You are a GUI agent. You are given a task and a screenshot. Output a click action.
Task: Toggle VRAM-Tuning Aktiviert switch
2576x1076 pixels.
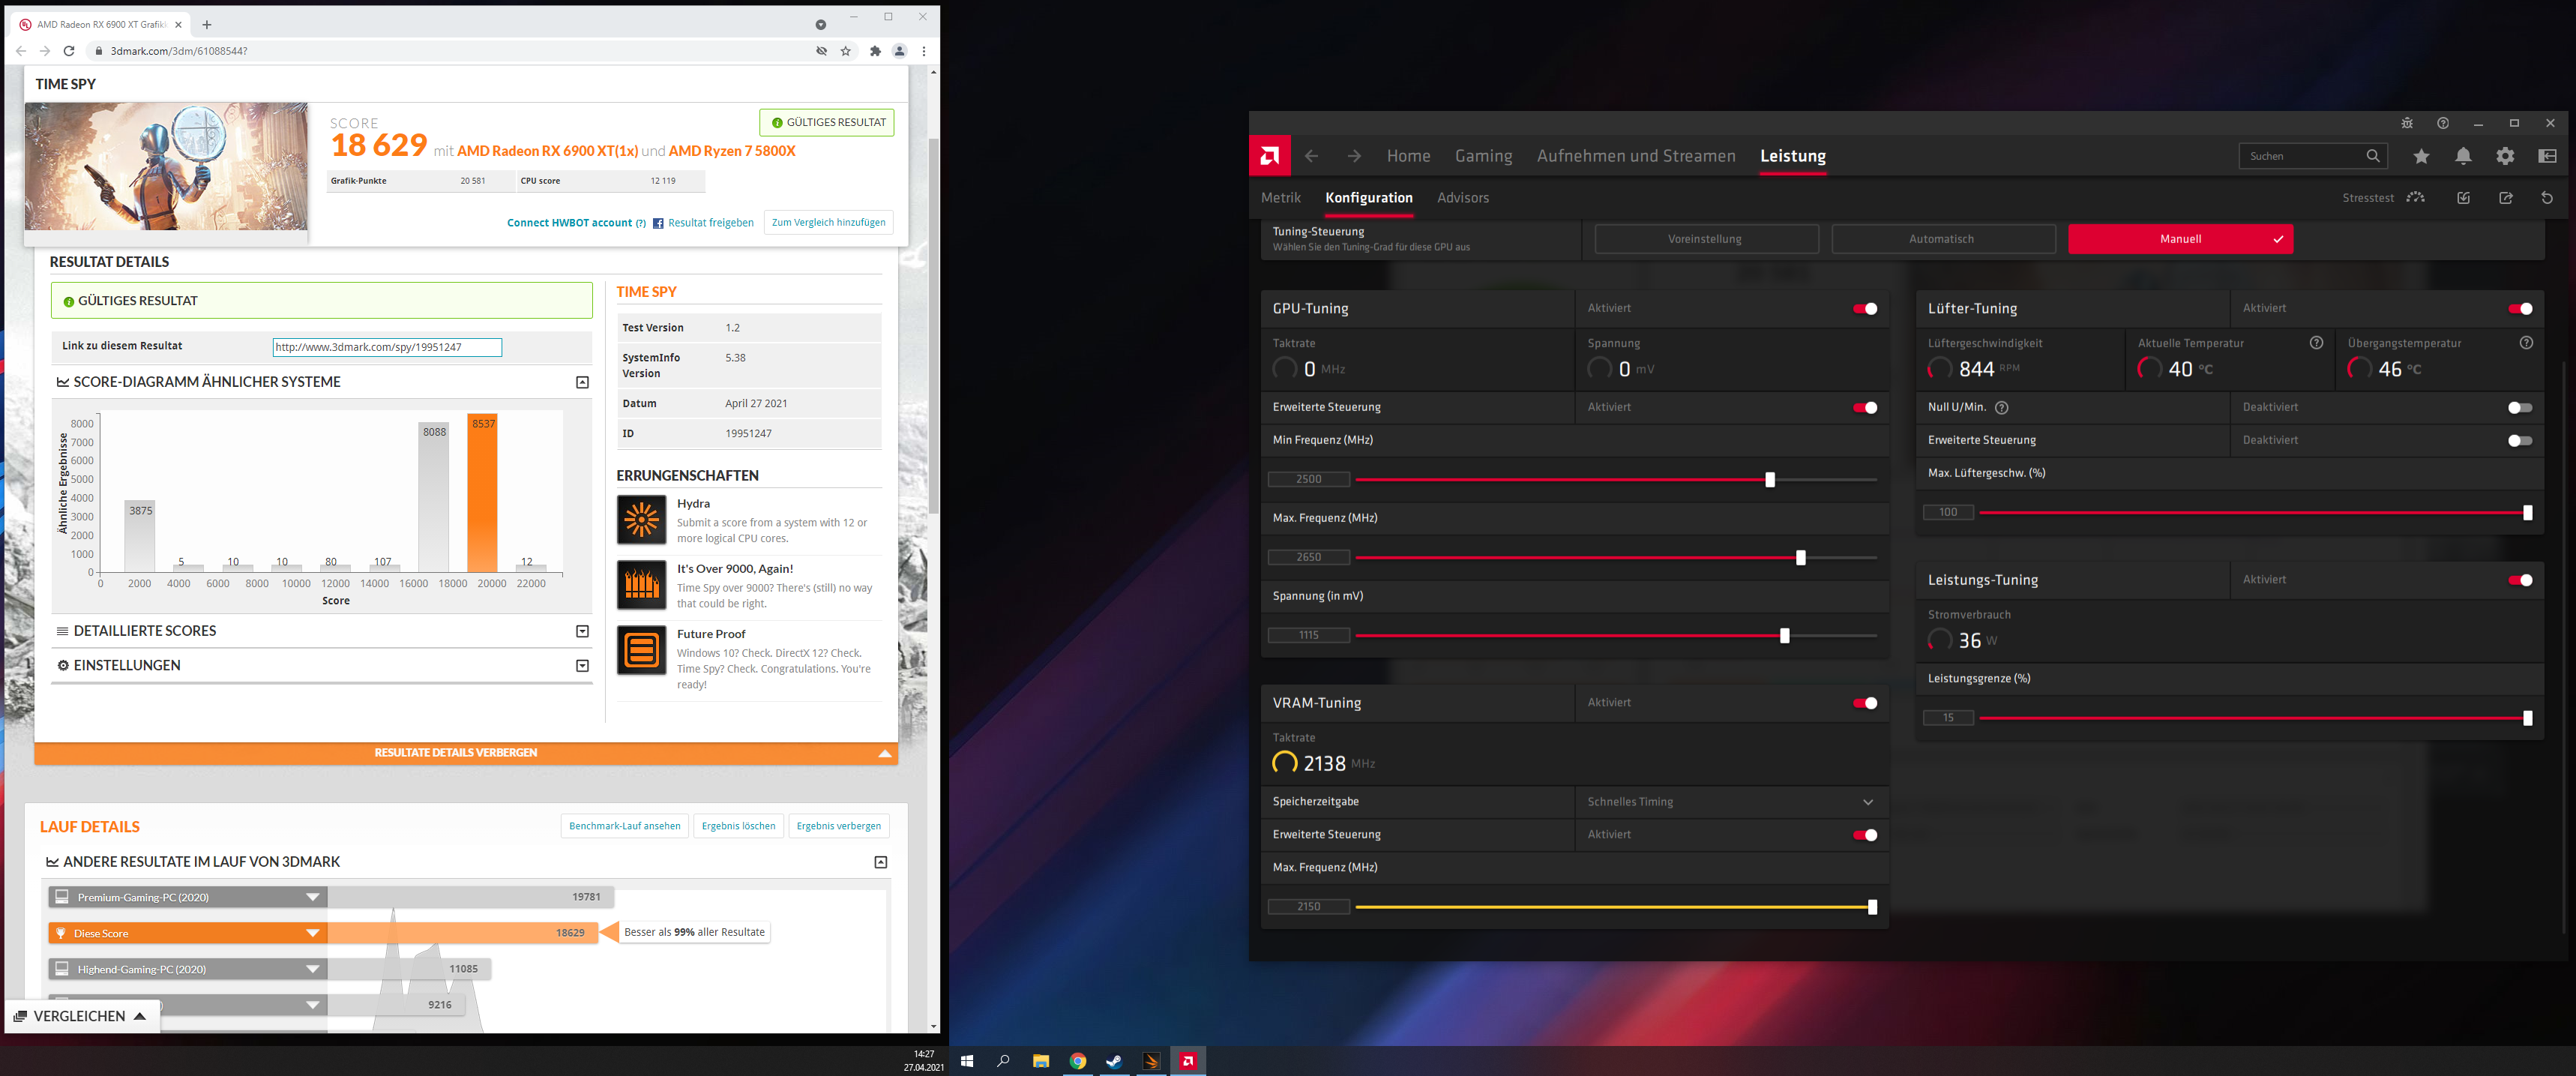1864,703
